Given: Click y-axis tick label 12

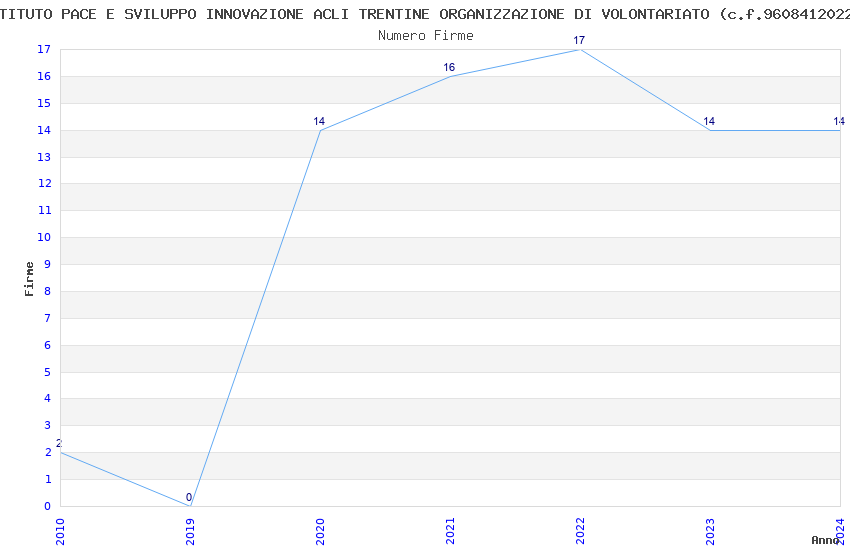Looking at the screenshot, I should click(x=44, y=183).
